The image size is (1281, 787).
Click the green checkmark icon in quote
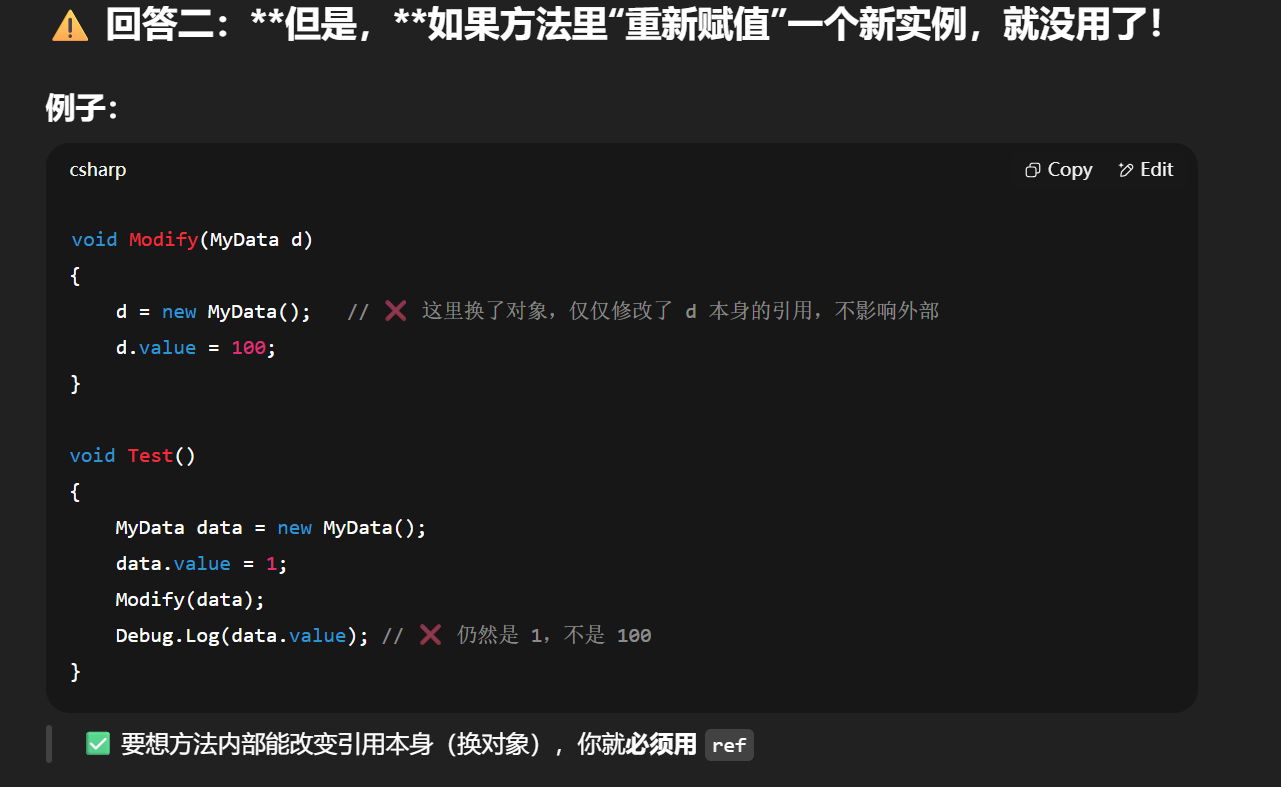click(x=98, y=743)
